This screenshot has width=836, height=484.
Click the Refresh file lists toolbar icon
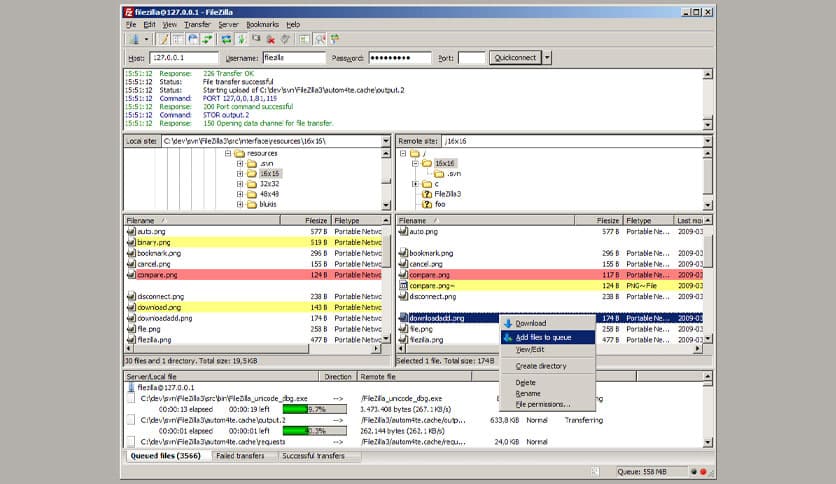point(227,39)
